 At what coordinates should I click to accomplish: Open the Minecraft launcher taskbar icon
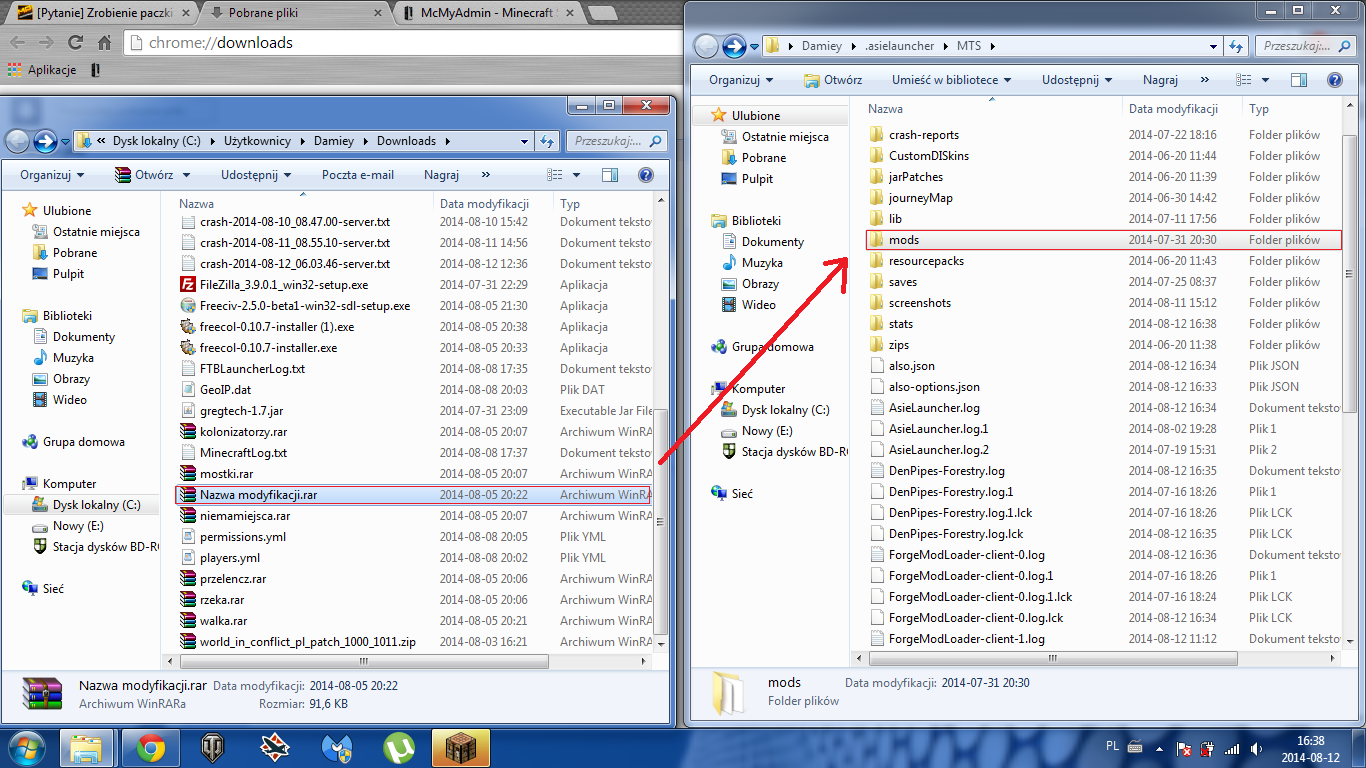[461, 747]
